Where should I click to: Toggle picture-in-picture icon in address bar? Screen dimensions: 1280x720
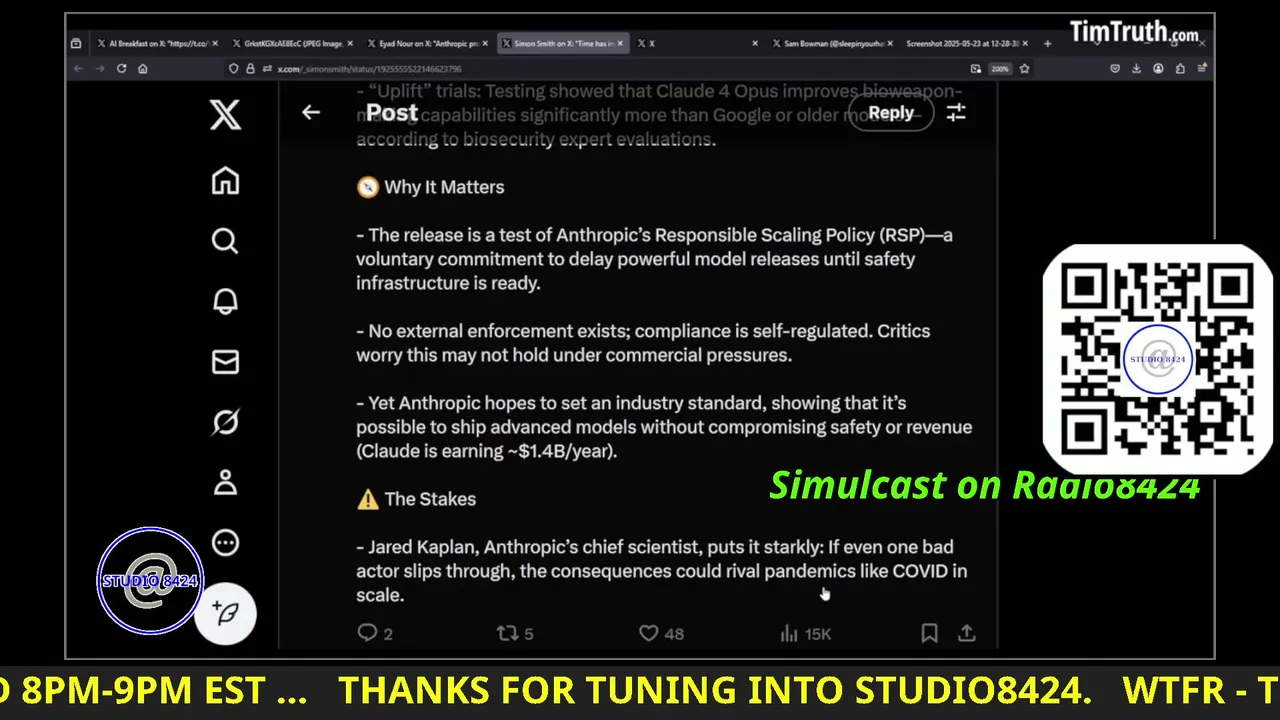click(x=975, y=69)
